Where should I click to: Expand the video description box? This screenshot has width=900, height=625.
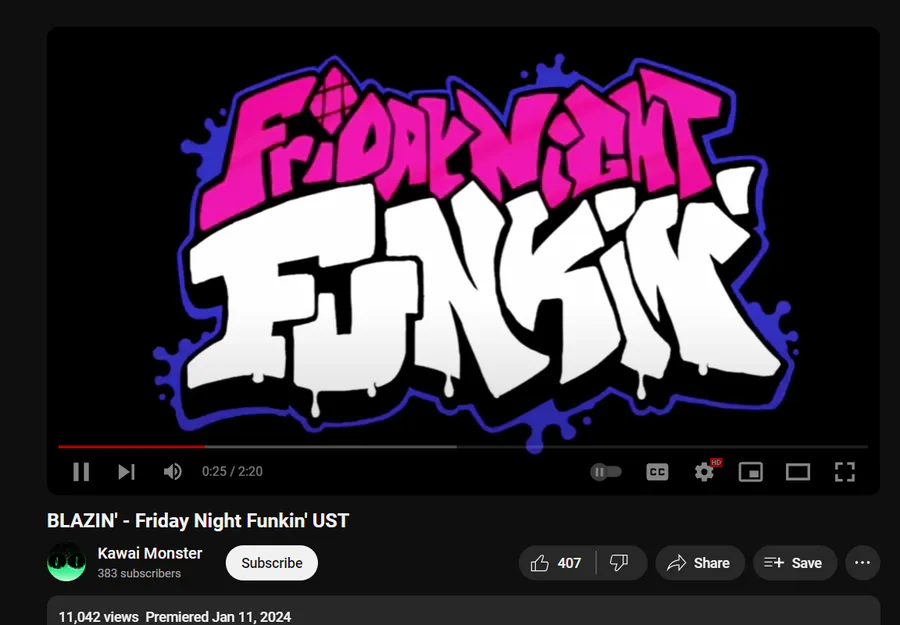click(463, 611)
